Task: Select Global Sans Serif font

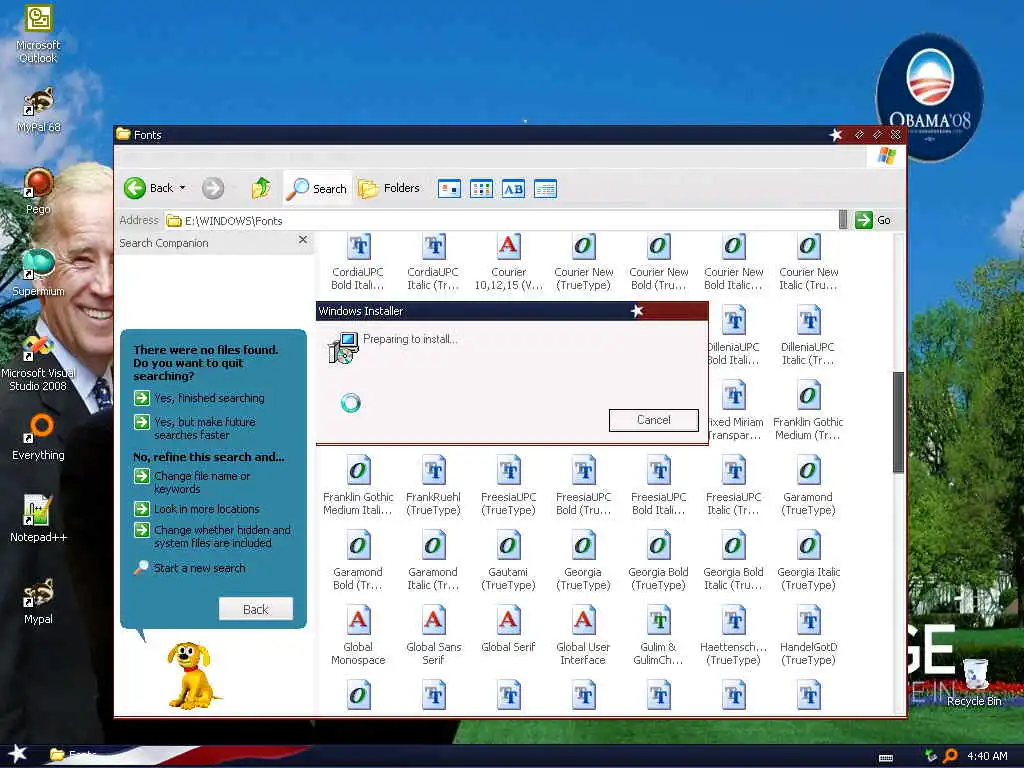Action: 433,637
